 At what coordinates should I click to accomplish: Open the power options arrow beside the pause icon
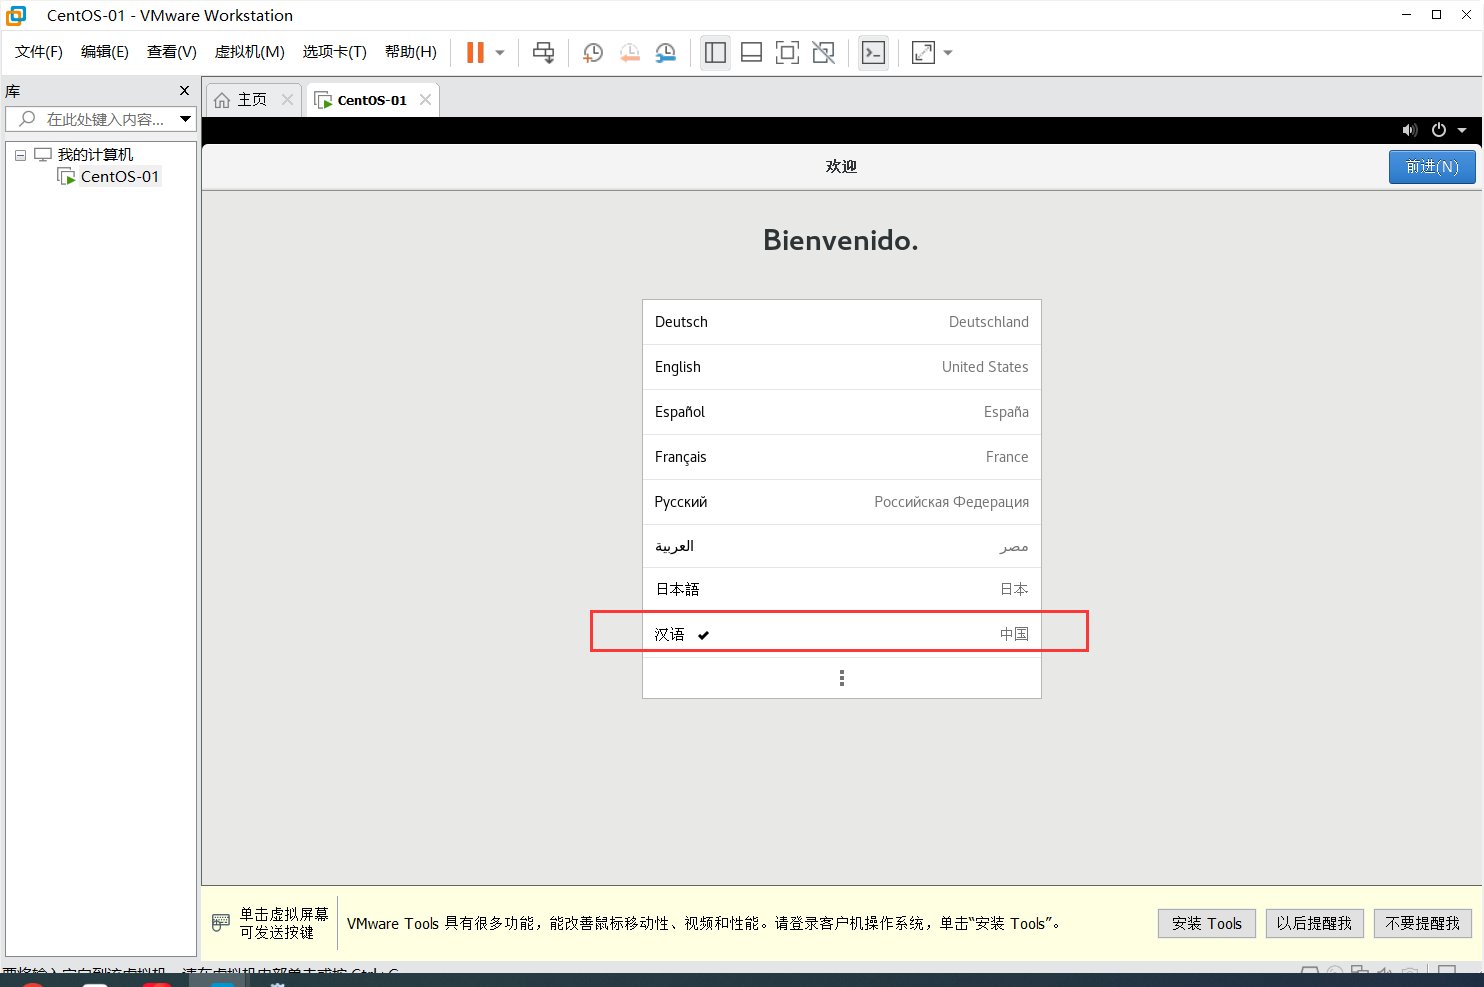500,53
